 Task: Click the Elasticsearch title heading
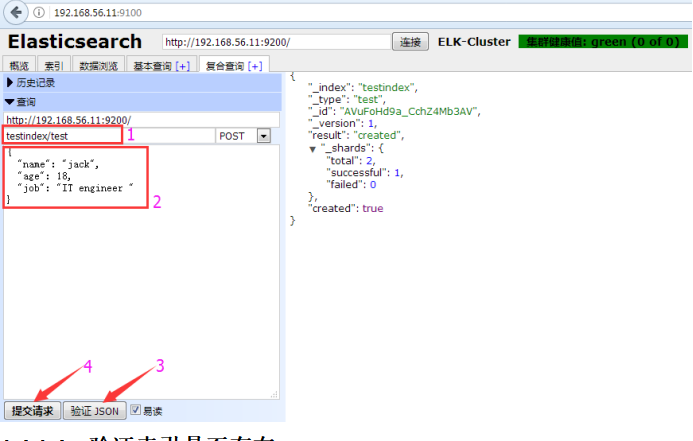[x=75, y=42]
